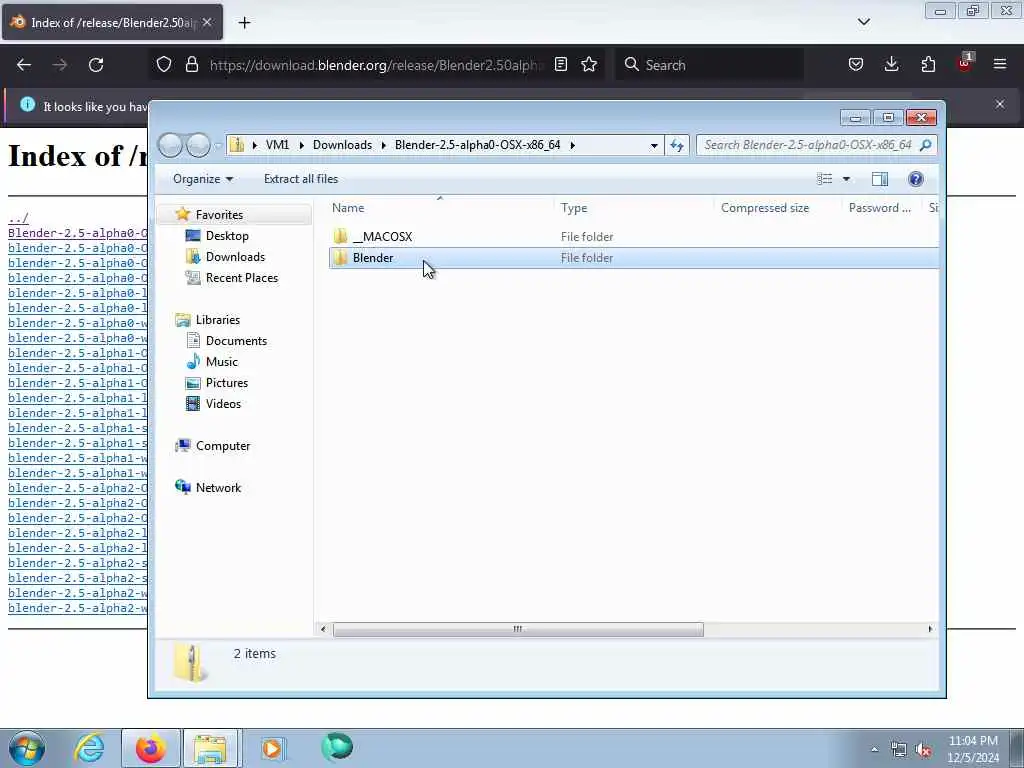Select Favorites heading
This screenshot has width=1024, height=768.
(219, 215)
